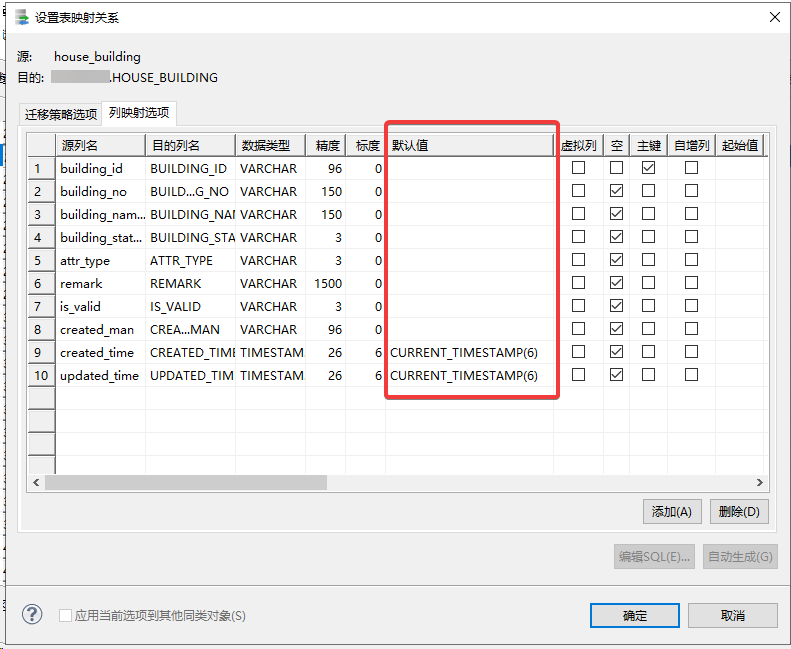Switch to the 迁移策略选项 tab
The height and width of the screenshot is (649, 791).
pos(61,114)
